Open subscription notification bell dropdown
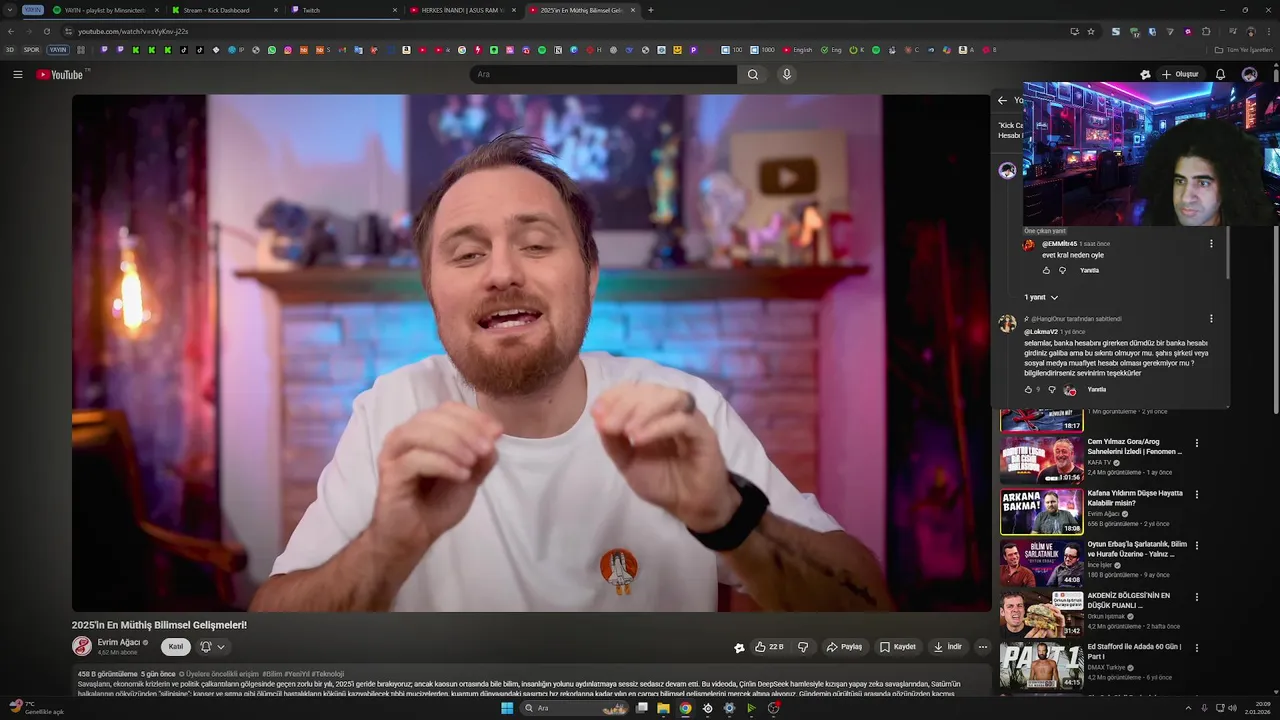 (x=212, y=647)
